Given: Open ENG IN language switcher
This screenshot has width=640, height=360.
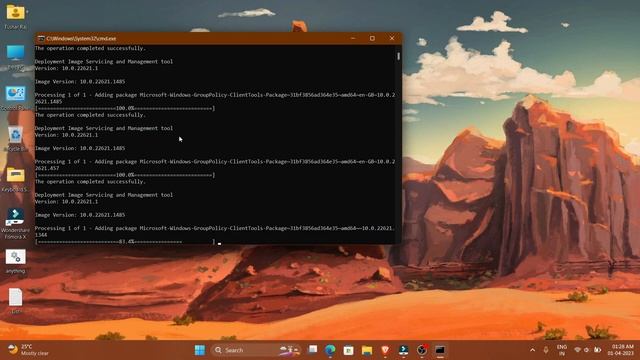Looking at the screenshot, I should pyautogui.click(x=562, y=350).
